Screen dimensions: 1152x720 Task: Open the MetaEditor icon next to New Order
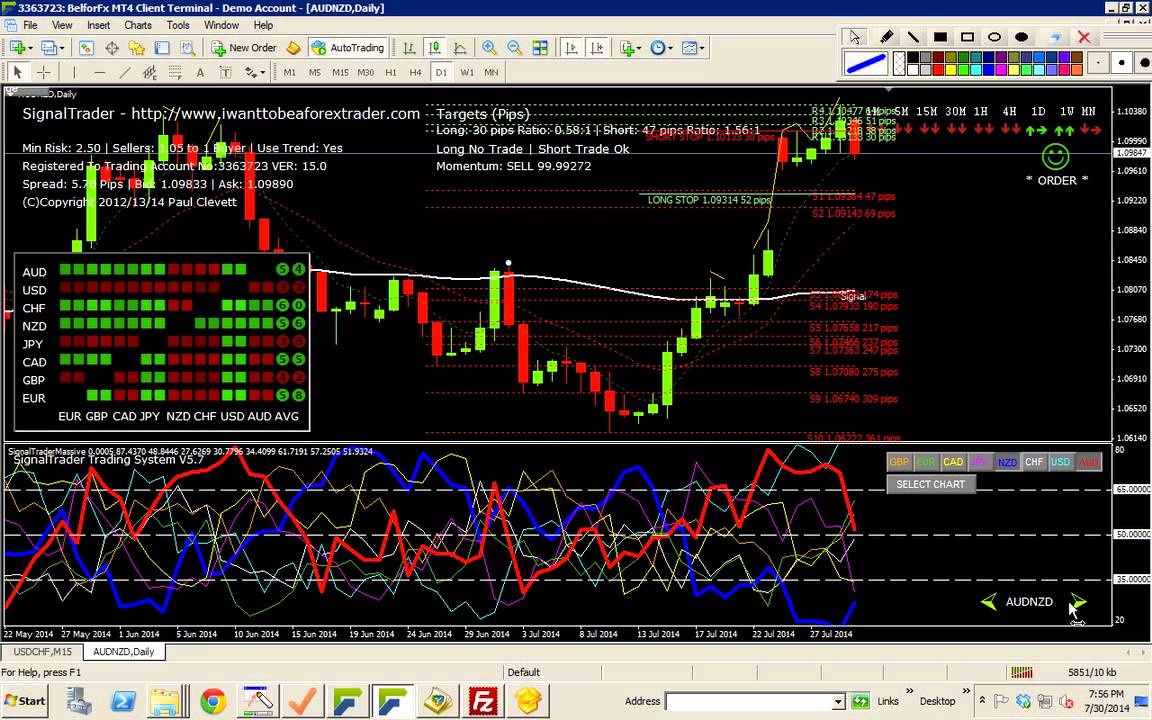pyautogui.click(x=293, y=48)
